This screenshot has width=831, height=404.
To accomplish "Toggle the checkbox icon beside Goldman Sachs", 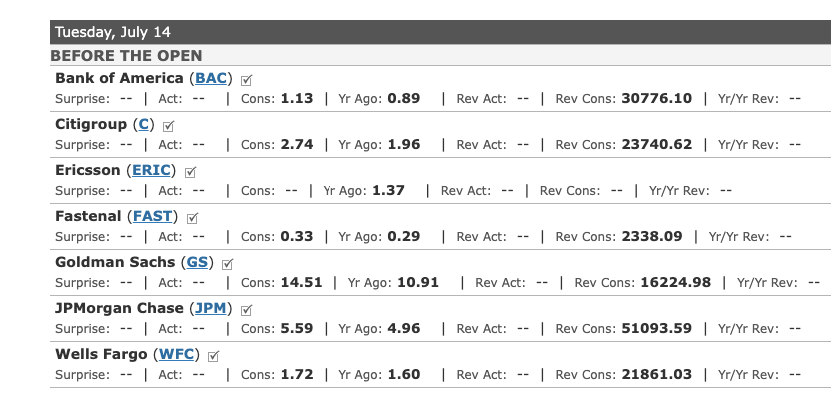I will [x=227, y=264].
